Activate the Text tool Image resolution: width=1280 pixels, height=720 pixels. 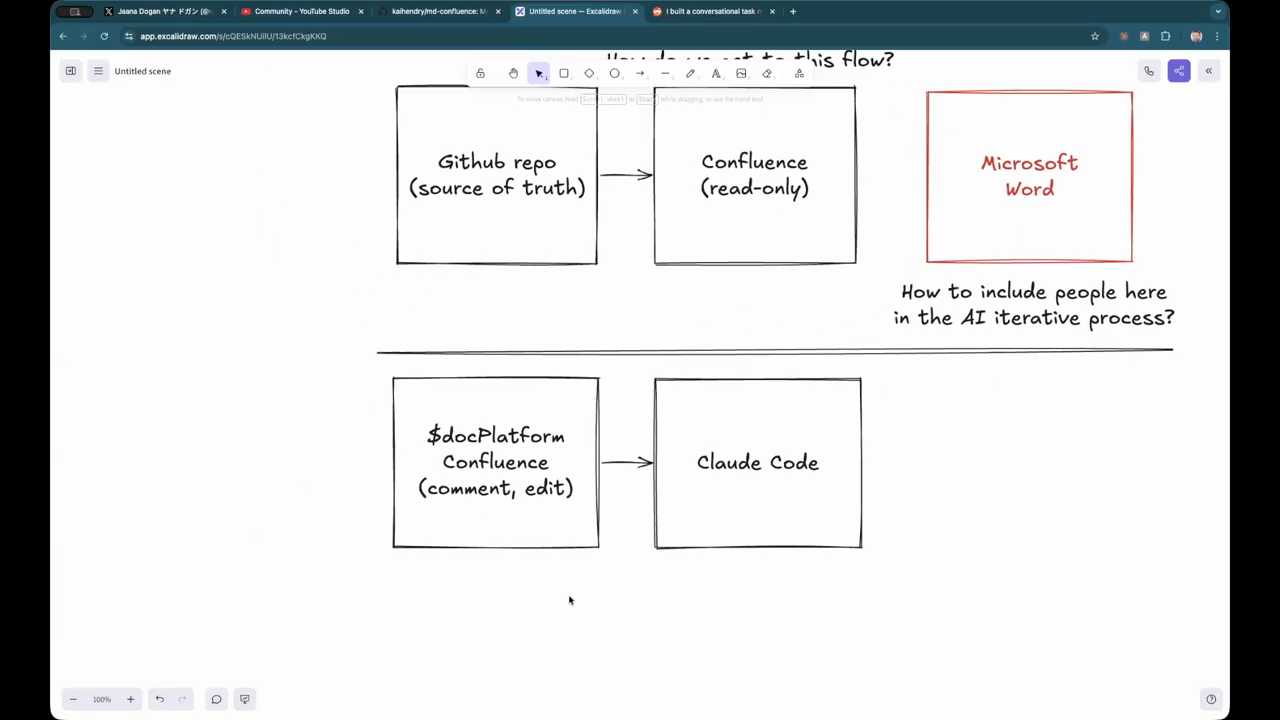point(716,73)
